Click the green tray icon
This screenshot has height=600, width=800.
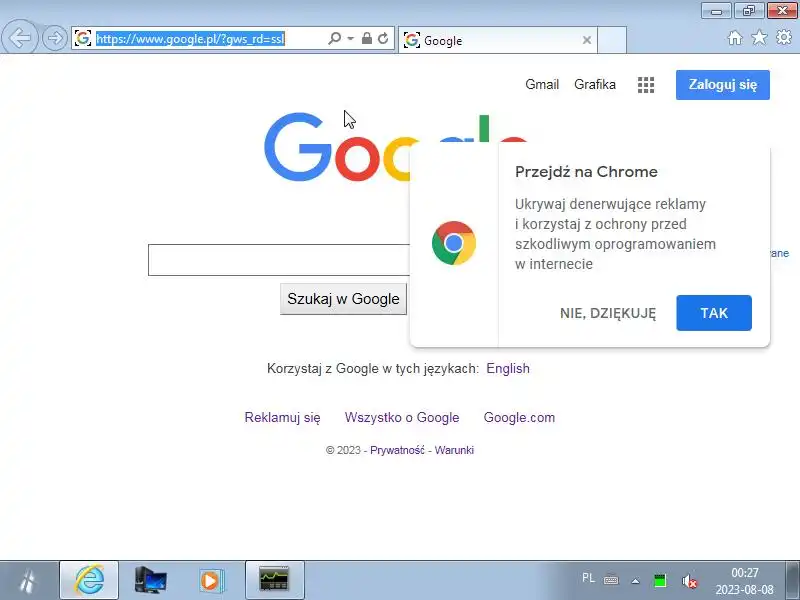pos(660,581)
